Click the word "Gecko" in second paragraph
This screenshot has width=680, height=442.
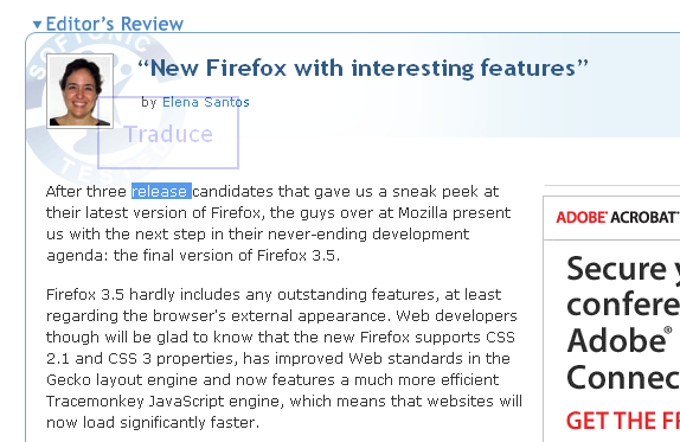tap(69, 380)
